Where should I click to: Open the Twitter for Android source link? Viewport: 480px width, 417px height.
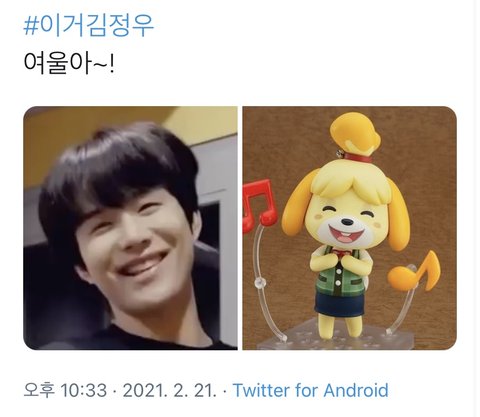[x=311, y=390]
